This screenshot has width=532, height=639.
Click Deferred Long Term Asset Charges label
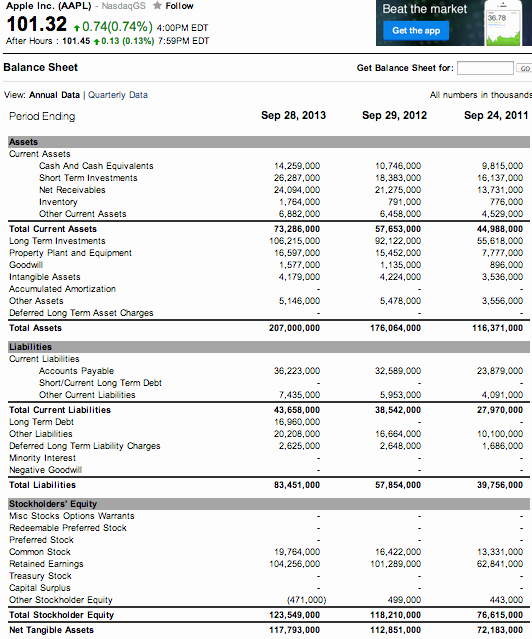pos(81,313)
